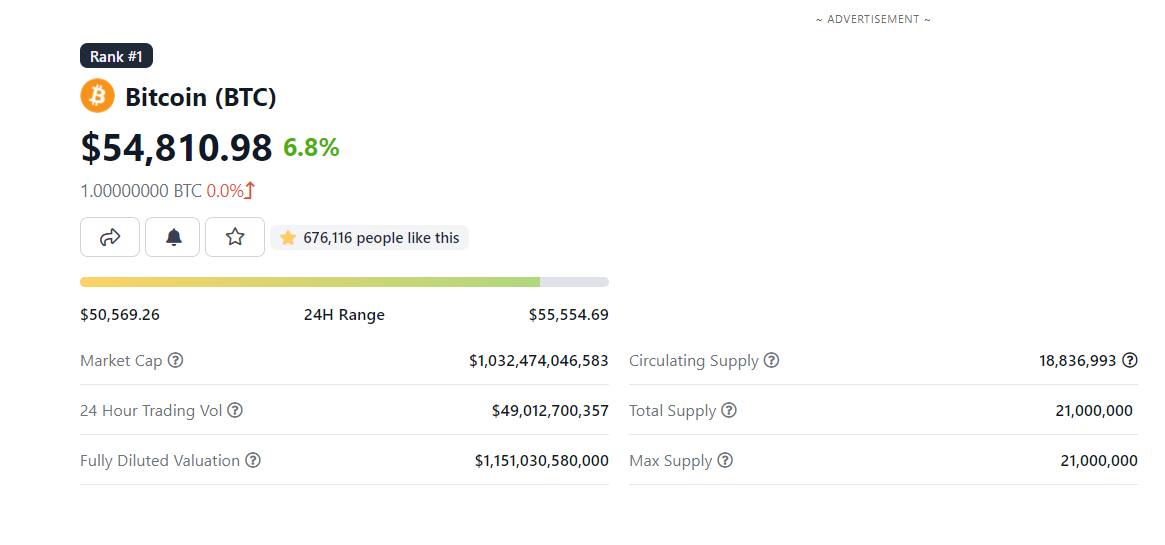Show Fully Diluted Valuation help icon
The width and height of the screenshot is (1165, 545).
click(253, 460)
